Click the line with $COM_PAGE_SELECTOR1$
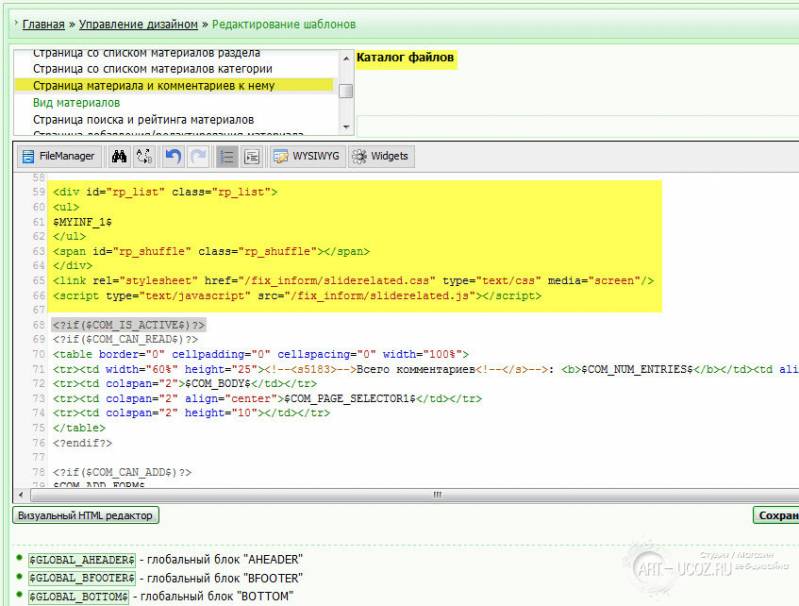The width and height of the screenshot is (799, 606). pyautogui.click(x=267, y=398)
